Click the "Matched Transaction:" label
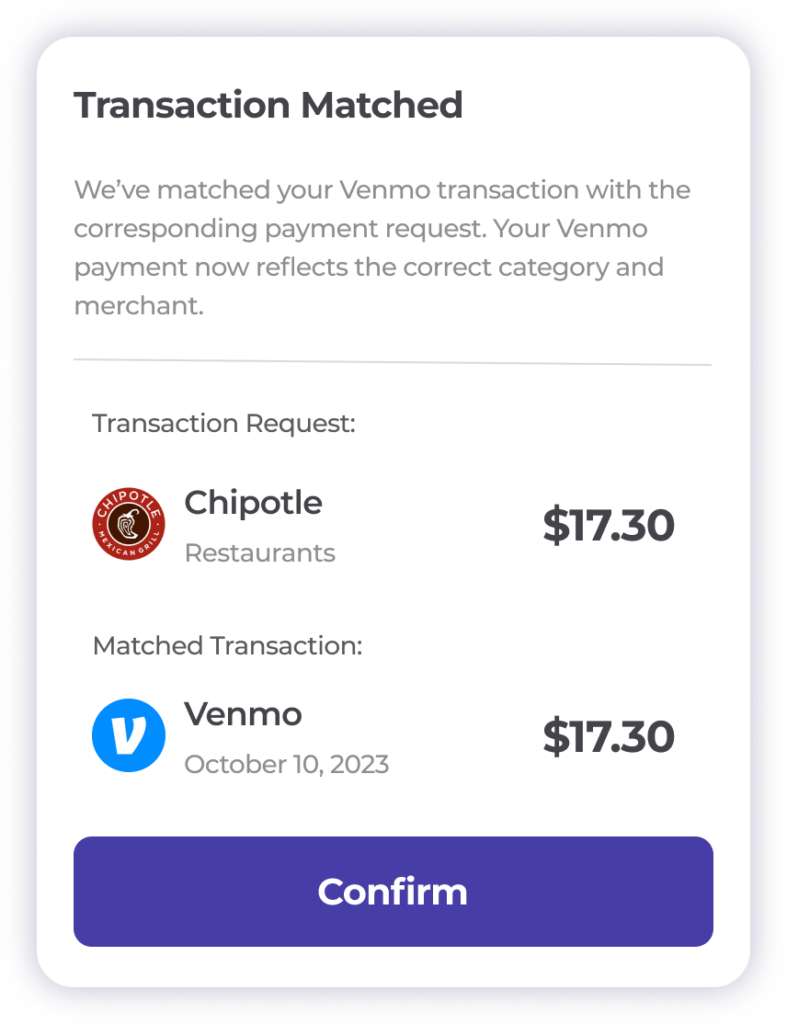 pos(227,645)
